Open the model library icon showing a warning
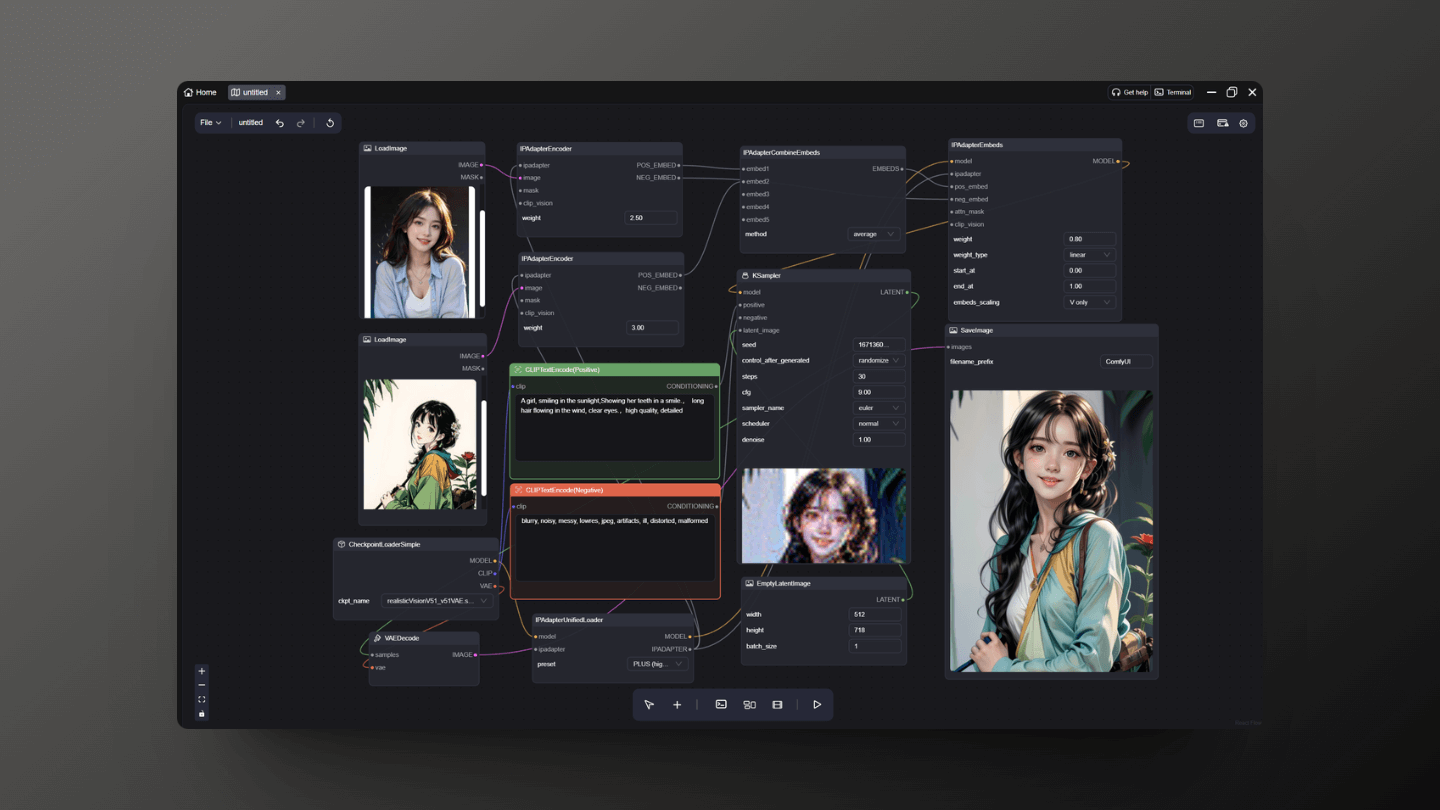The image size is (1440, 810). (1222, 122)
